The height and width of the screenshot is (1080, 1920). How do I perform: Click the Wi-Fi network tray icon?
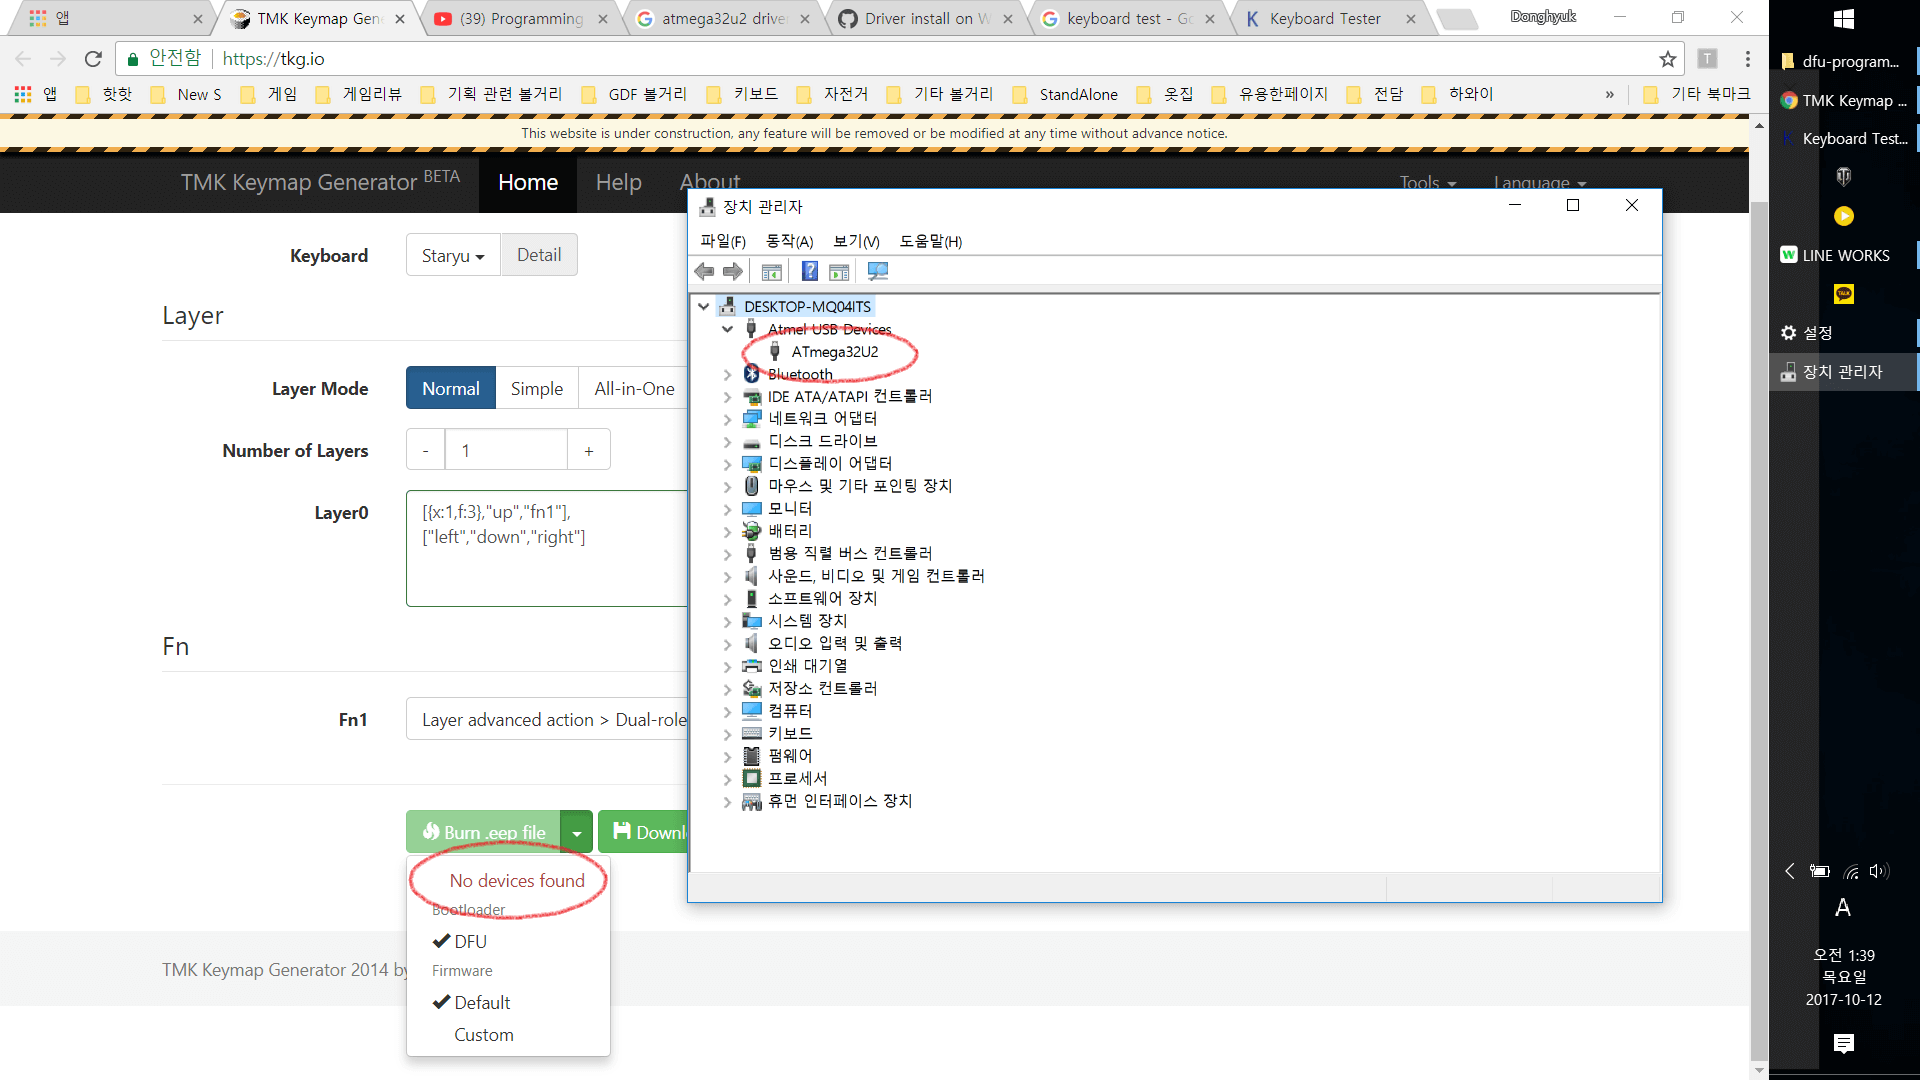click(x=1851, y=871)
